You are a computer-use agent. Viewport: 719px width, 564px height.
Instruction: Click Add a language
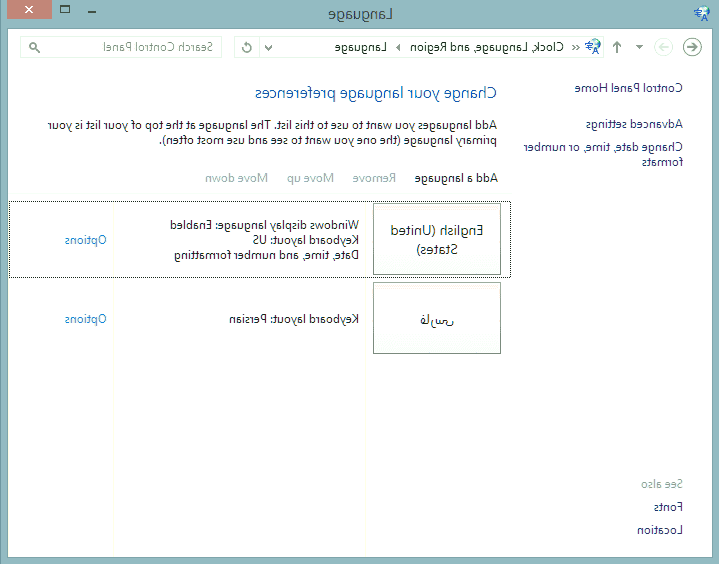[456, 178]
